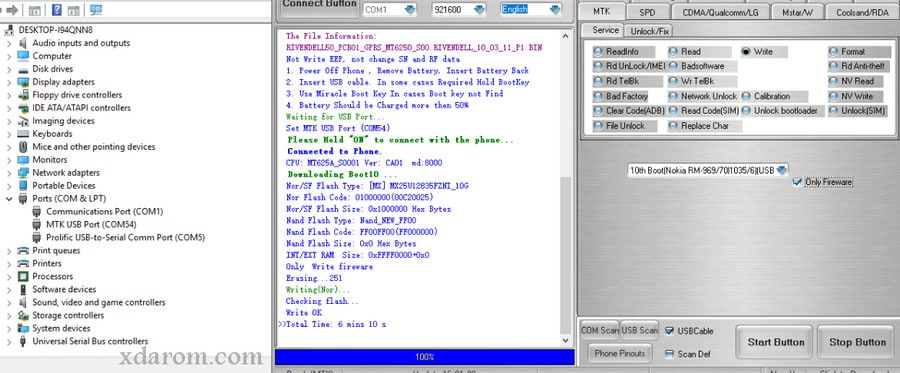This screenshot has width=900, height=373.
Task: Toggle the Scan Def checkbox
Action: (x=669, y=354)
